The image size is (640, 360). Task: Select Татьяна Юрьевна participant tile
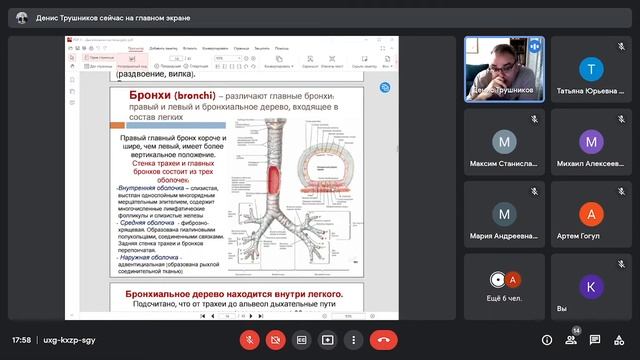[x=591, y=69]
